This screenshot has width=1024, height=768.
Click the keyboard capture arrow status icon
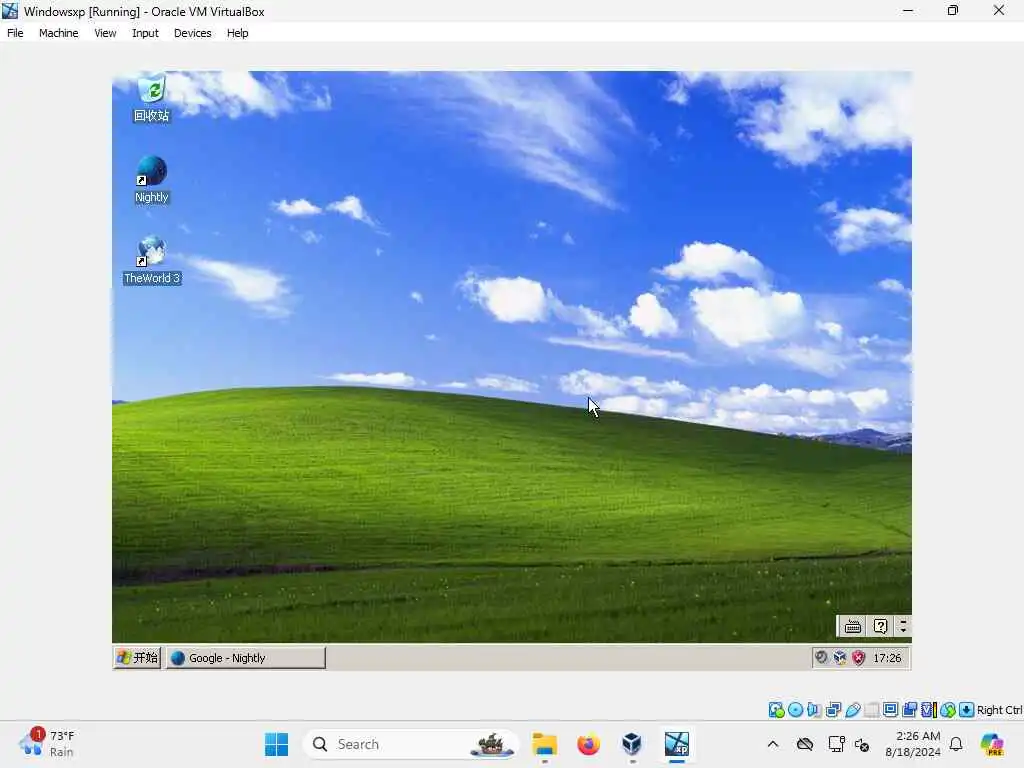coord(967,710)
